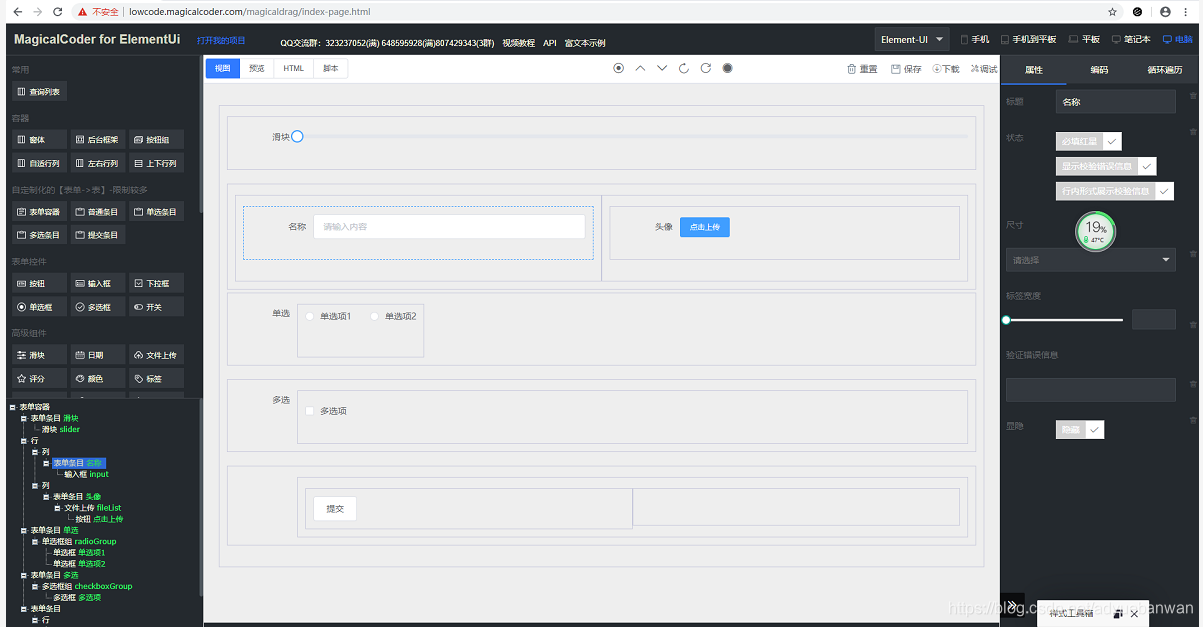1203x627 pixels.
Task: Pick the 表单容器 form component
Action: (x=39, y=211)
